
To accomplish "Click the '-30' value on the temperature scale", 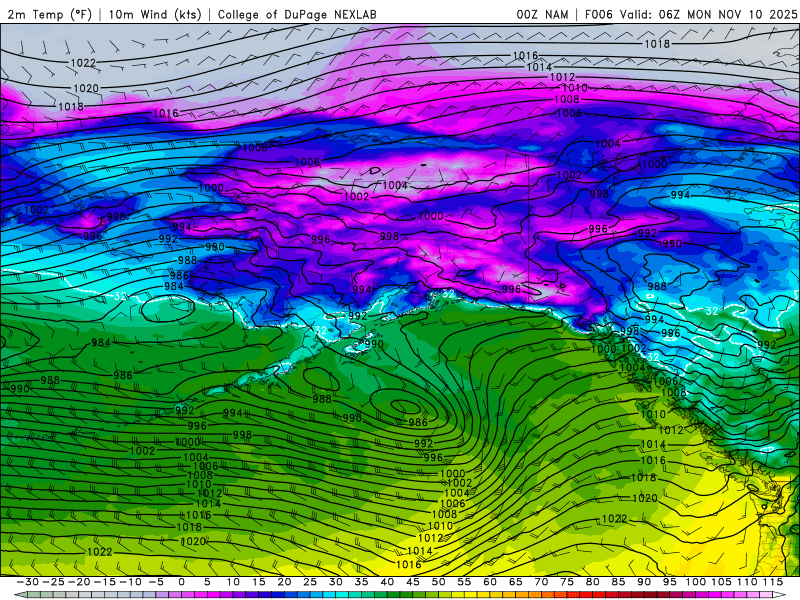I will click(28, 582).
